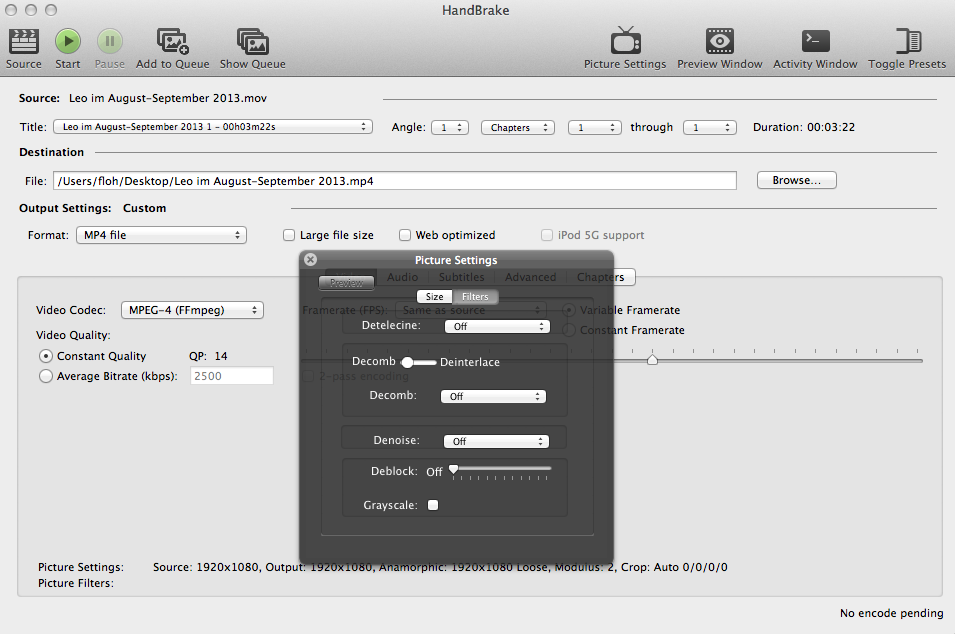Image resolution: width=955 pixels, height=634 pixels.
Task: Enable the Grayscale checkbox
Action: [433, 505]
